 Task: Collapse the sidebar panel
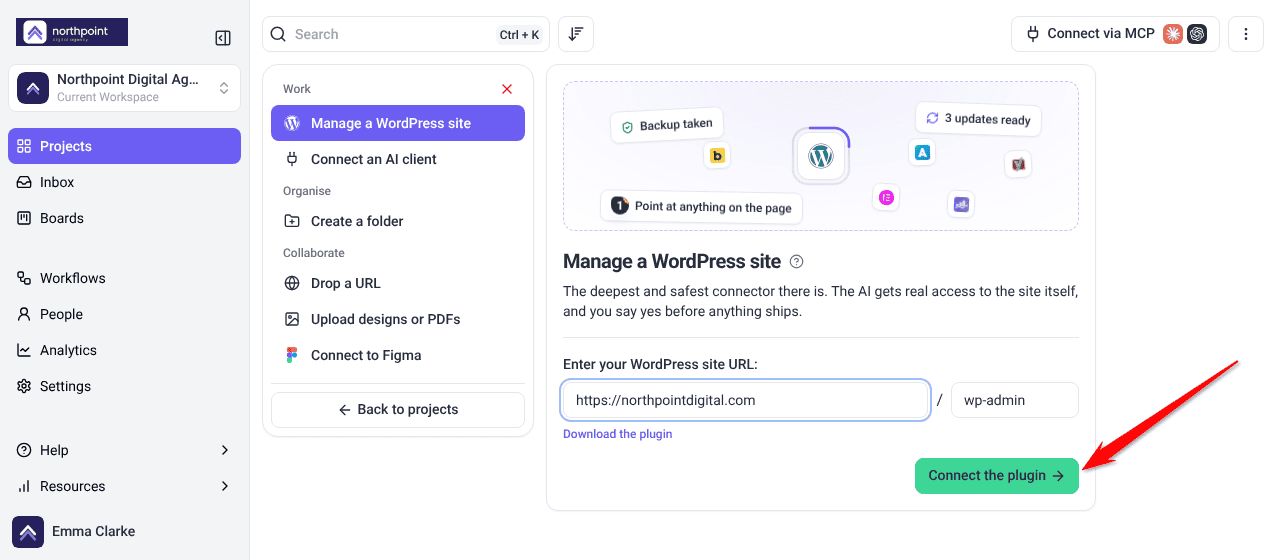click(x=223, y=38)
